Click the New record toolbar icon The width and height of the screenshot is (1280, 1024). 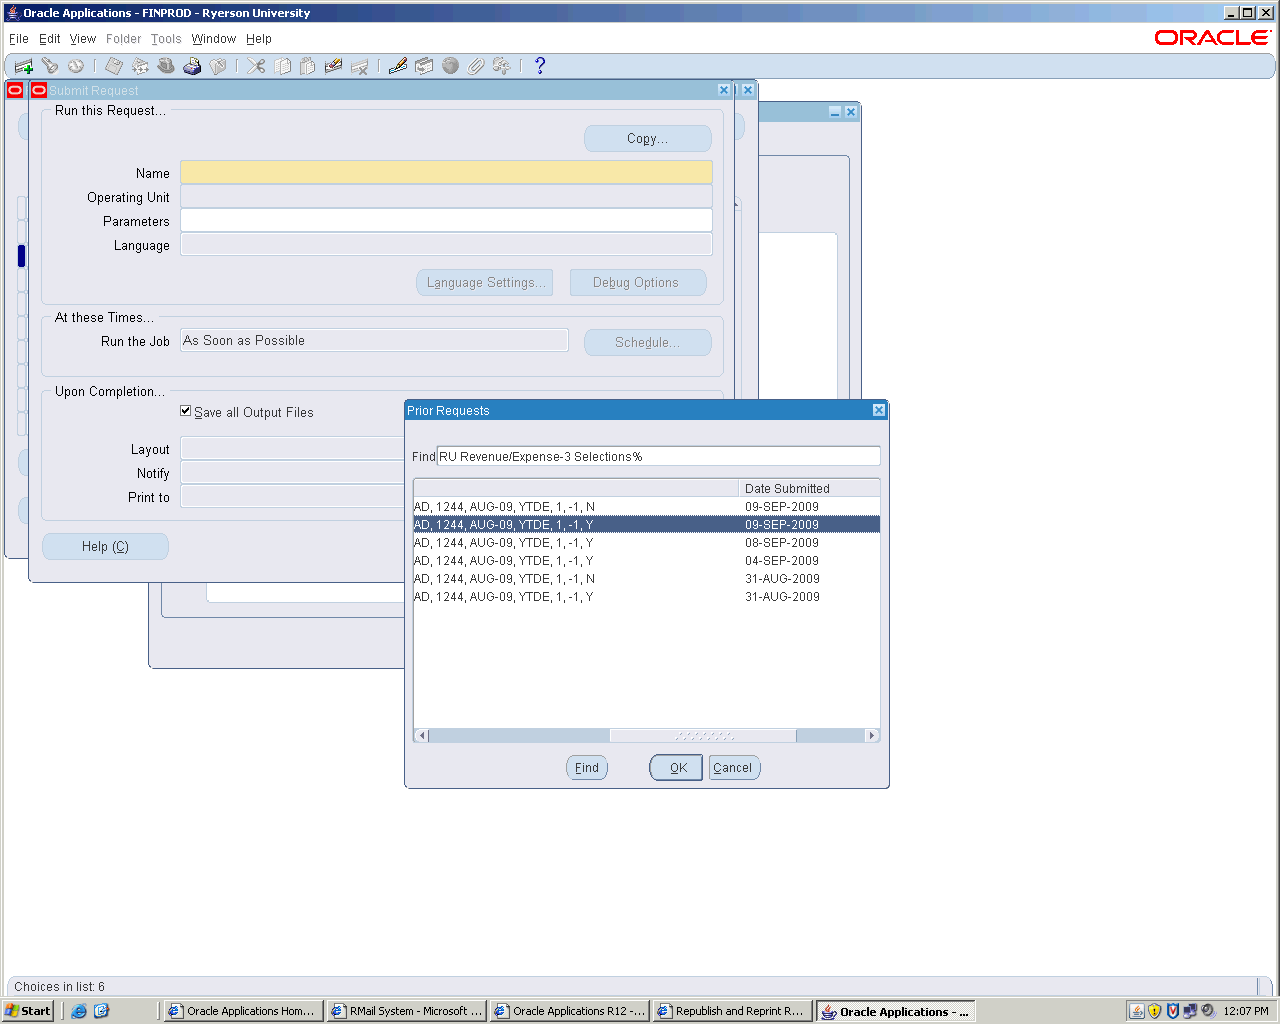click(x=24, y=66)
